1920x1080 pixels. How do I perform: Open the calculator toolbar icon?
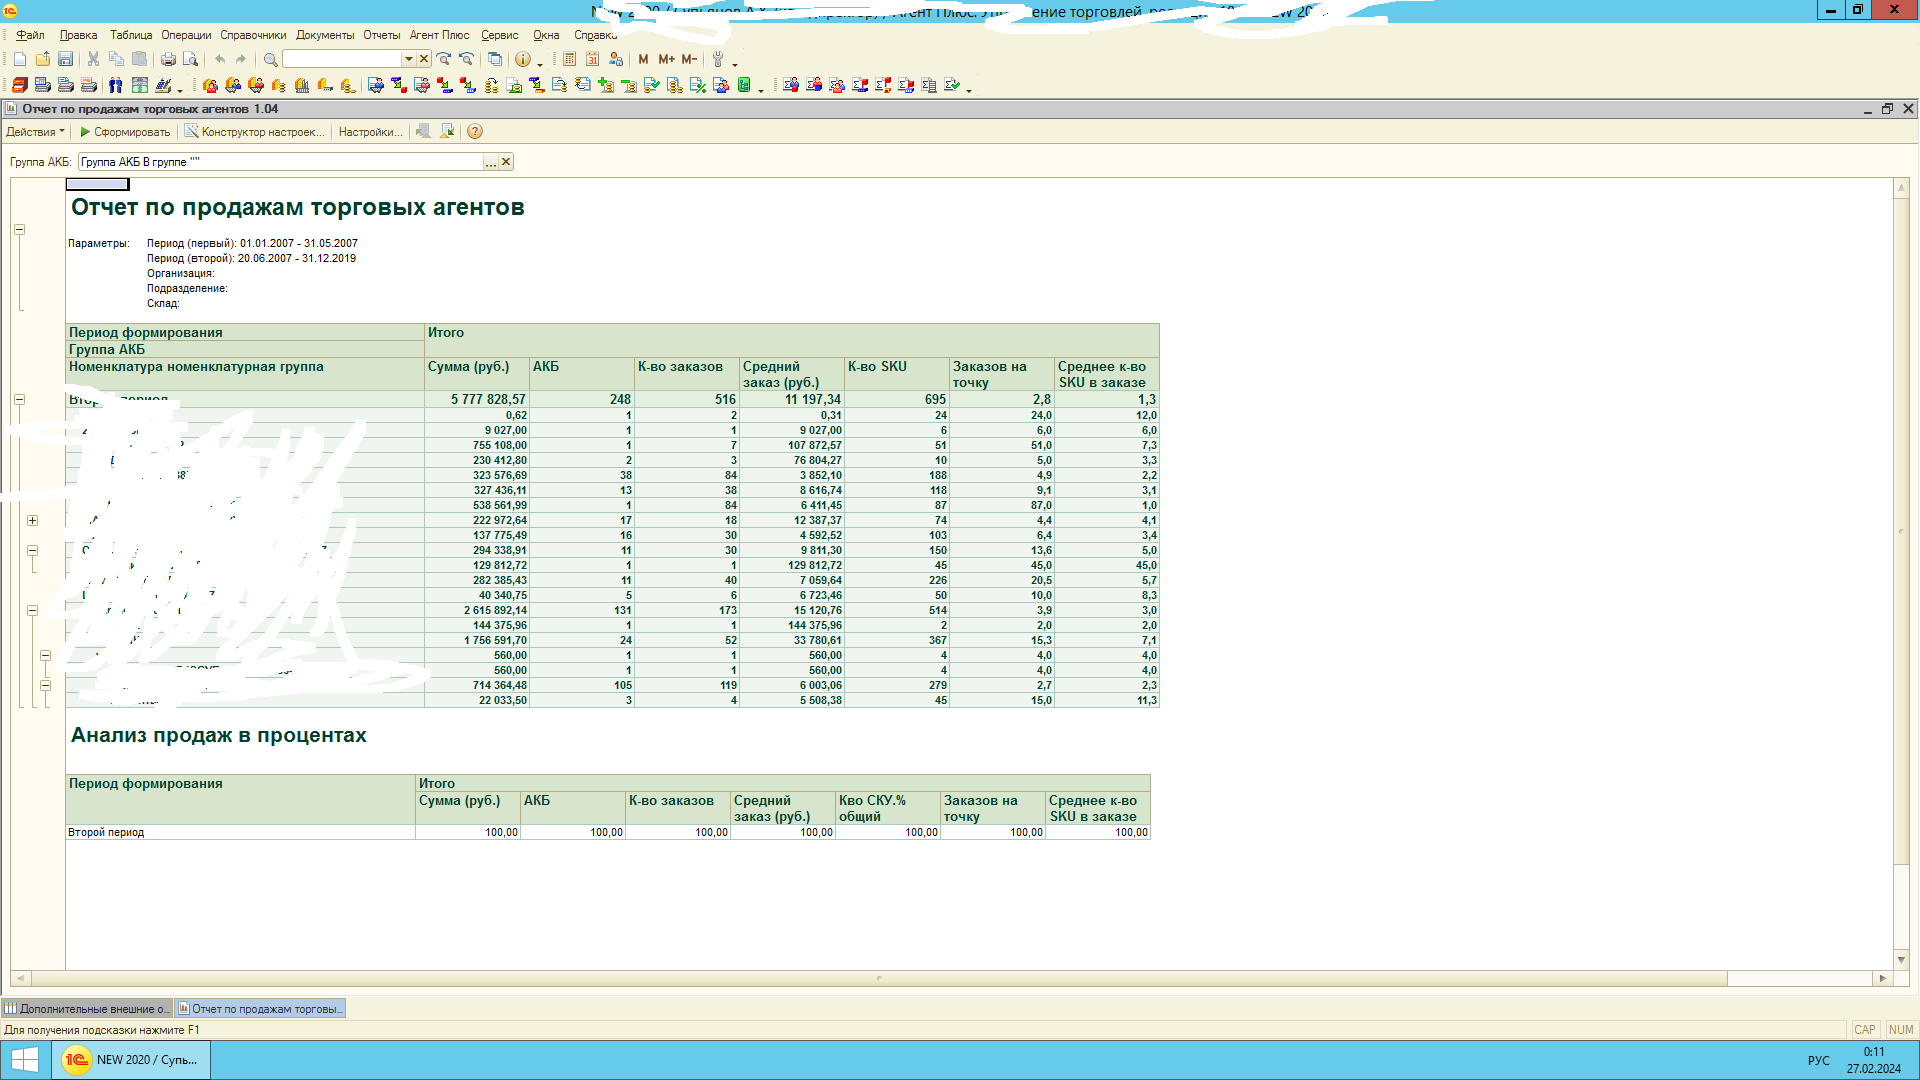569,60
